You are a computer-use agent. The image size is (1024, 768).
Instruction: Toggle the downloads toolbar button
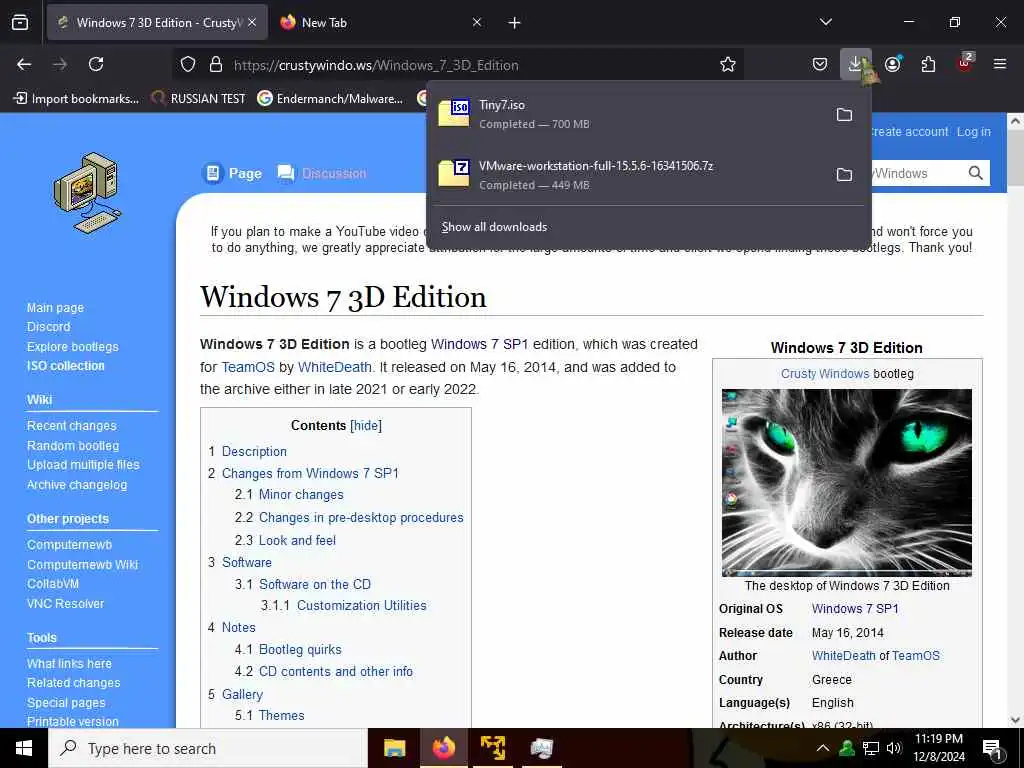click(x=855, y=64)
